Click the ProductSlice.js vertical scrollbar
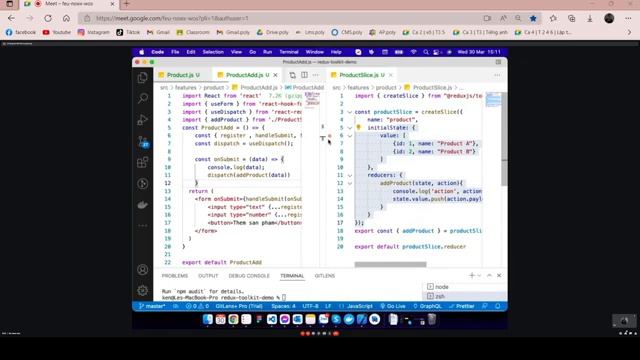640x360 pixels. point(504,139)
